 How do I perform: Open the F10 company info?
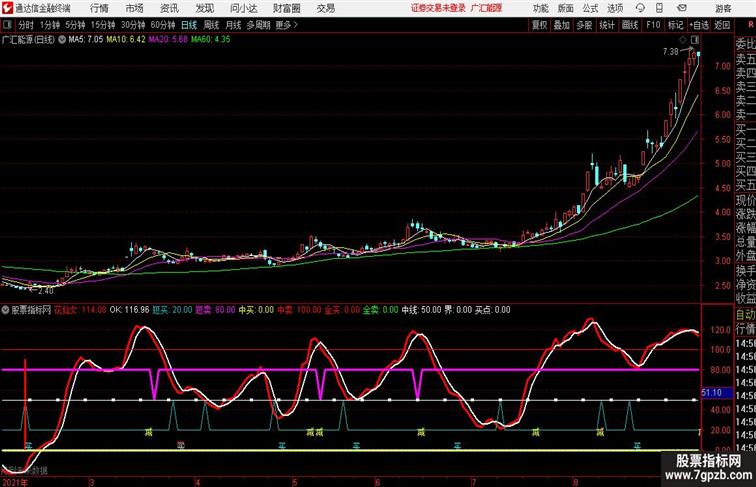tap(653, 25)
